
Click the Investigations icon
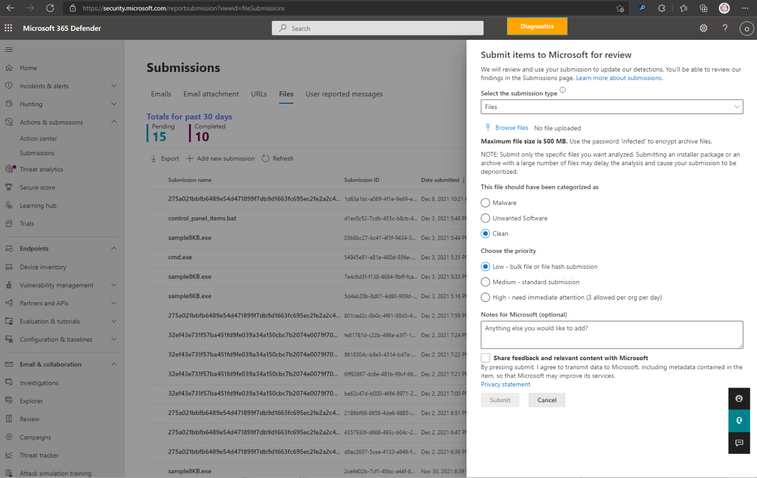(x=9, y=382)
